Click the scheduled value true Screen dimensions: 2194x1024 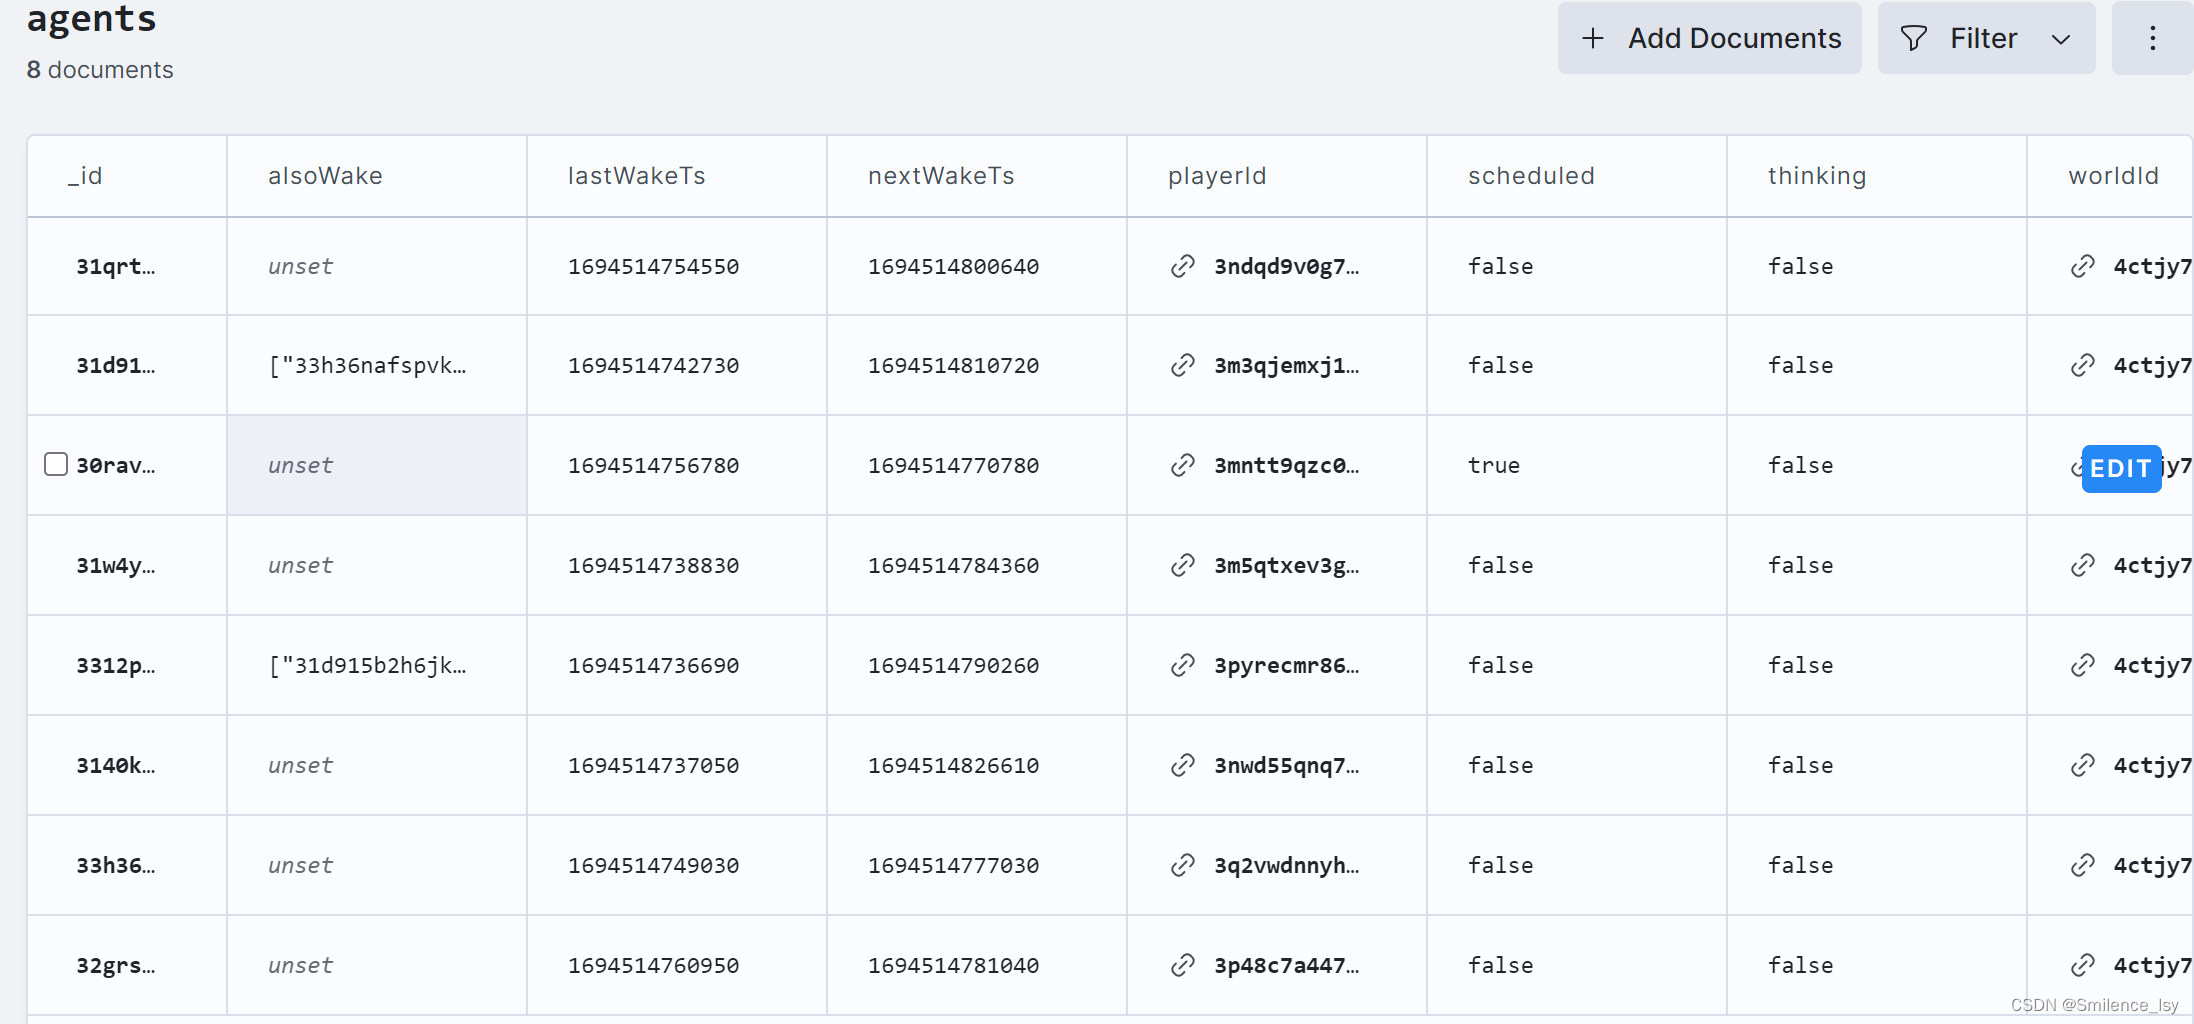pos(1494,465)
